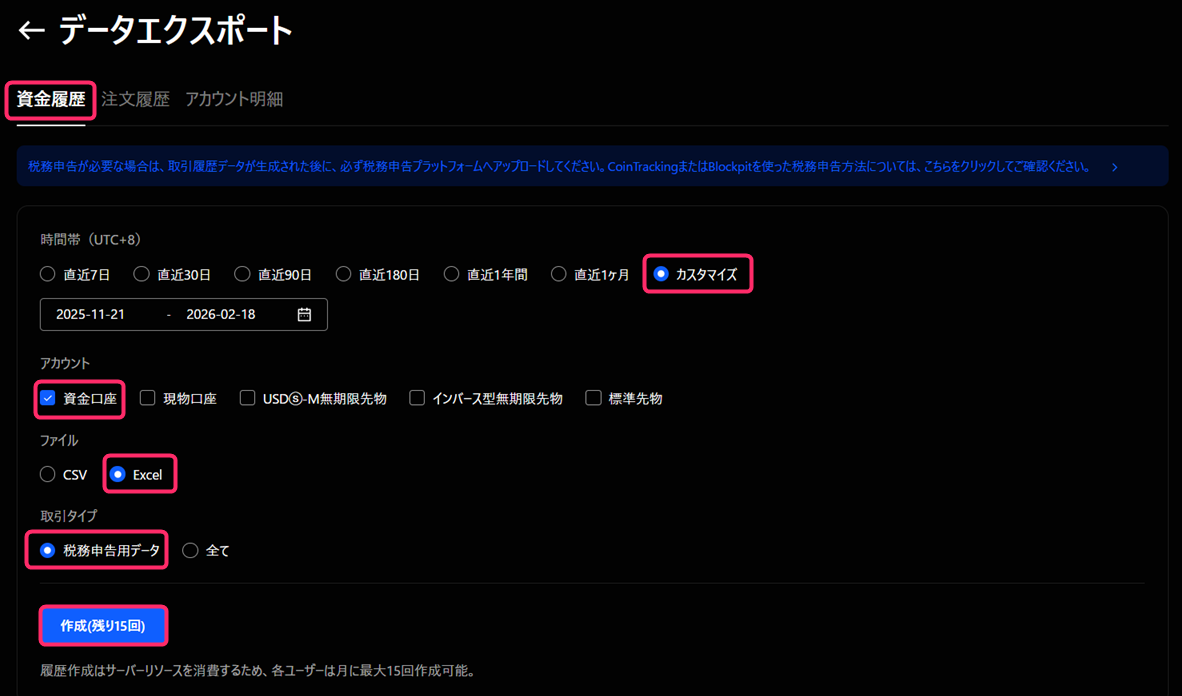Switch to the 注文履歴 tab

click(135, 99)
